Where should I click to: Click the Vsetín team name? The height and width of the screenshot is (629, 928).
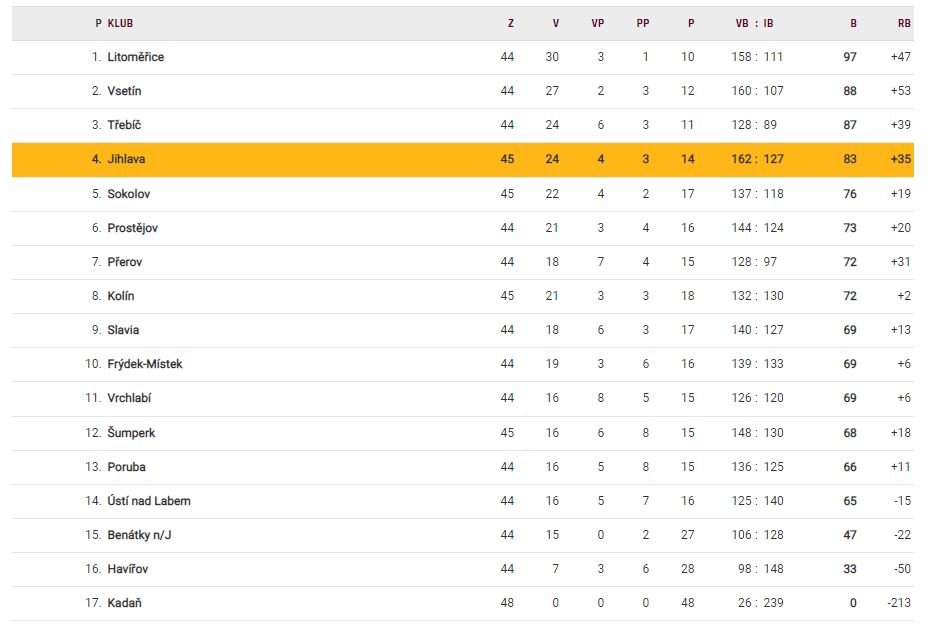pos(124,91)
